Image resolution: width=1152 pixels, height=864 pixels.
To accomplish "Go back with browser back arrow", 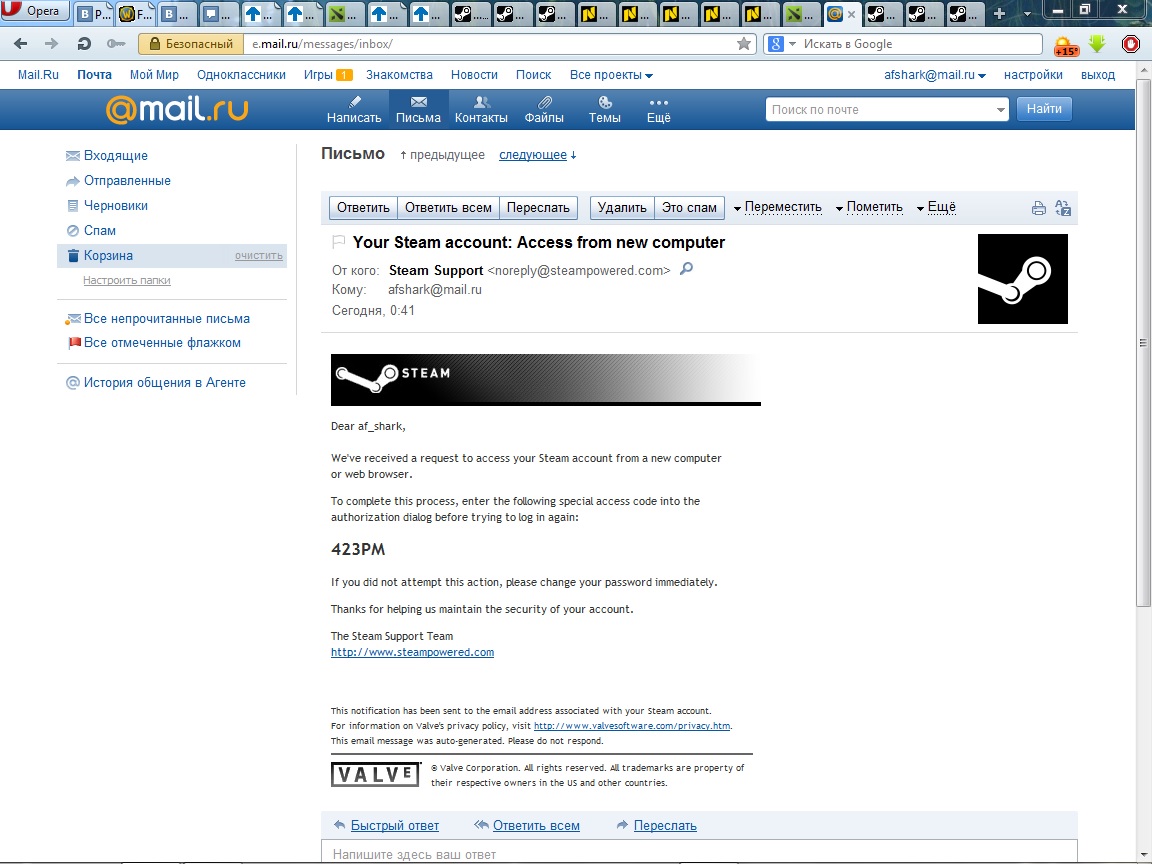I will [21, 44].
